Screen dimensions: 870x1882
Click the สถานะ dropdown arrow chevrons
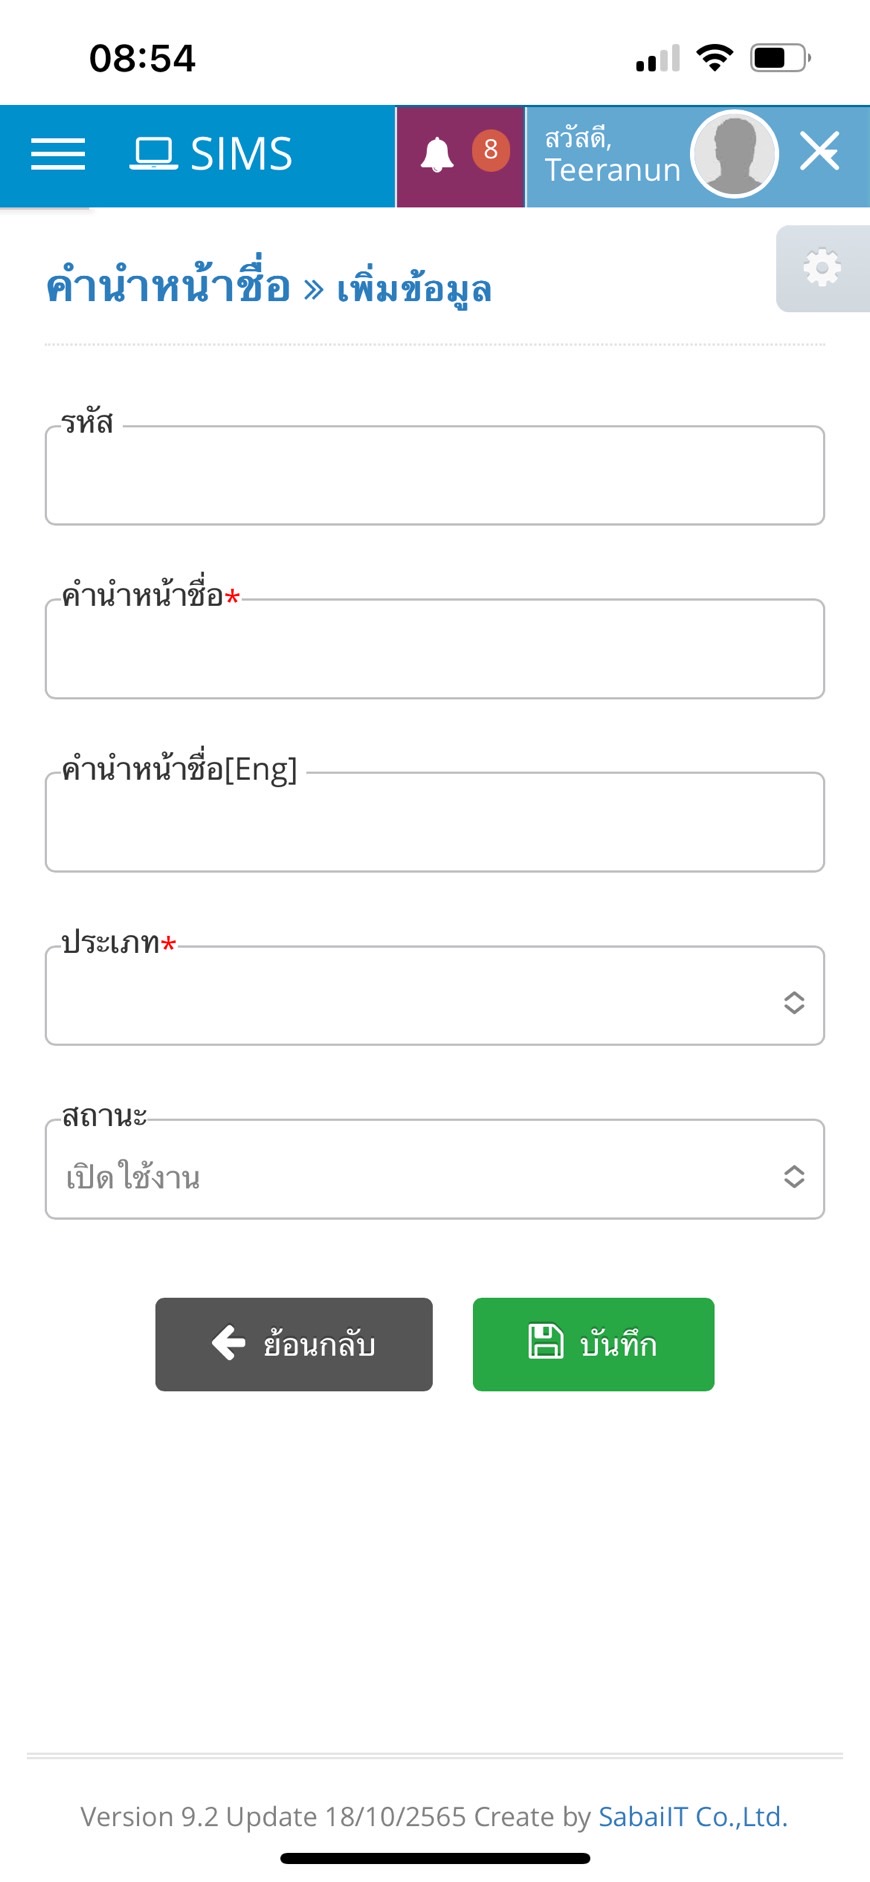tap(794, 1176)
